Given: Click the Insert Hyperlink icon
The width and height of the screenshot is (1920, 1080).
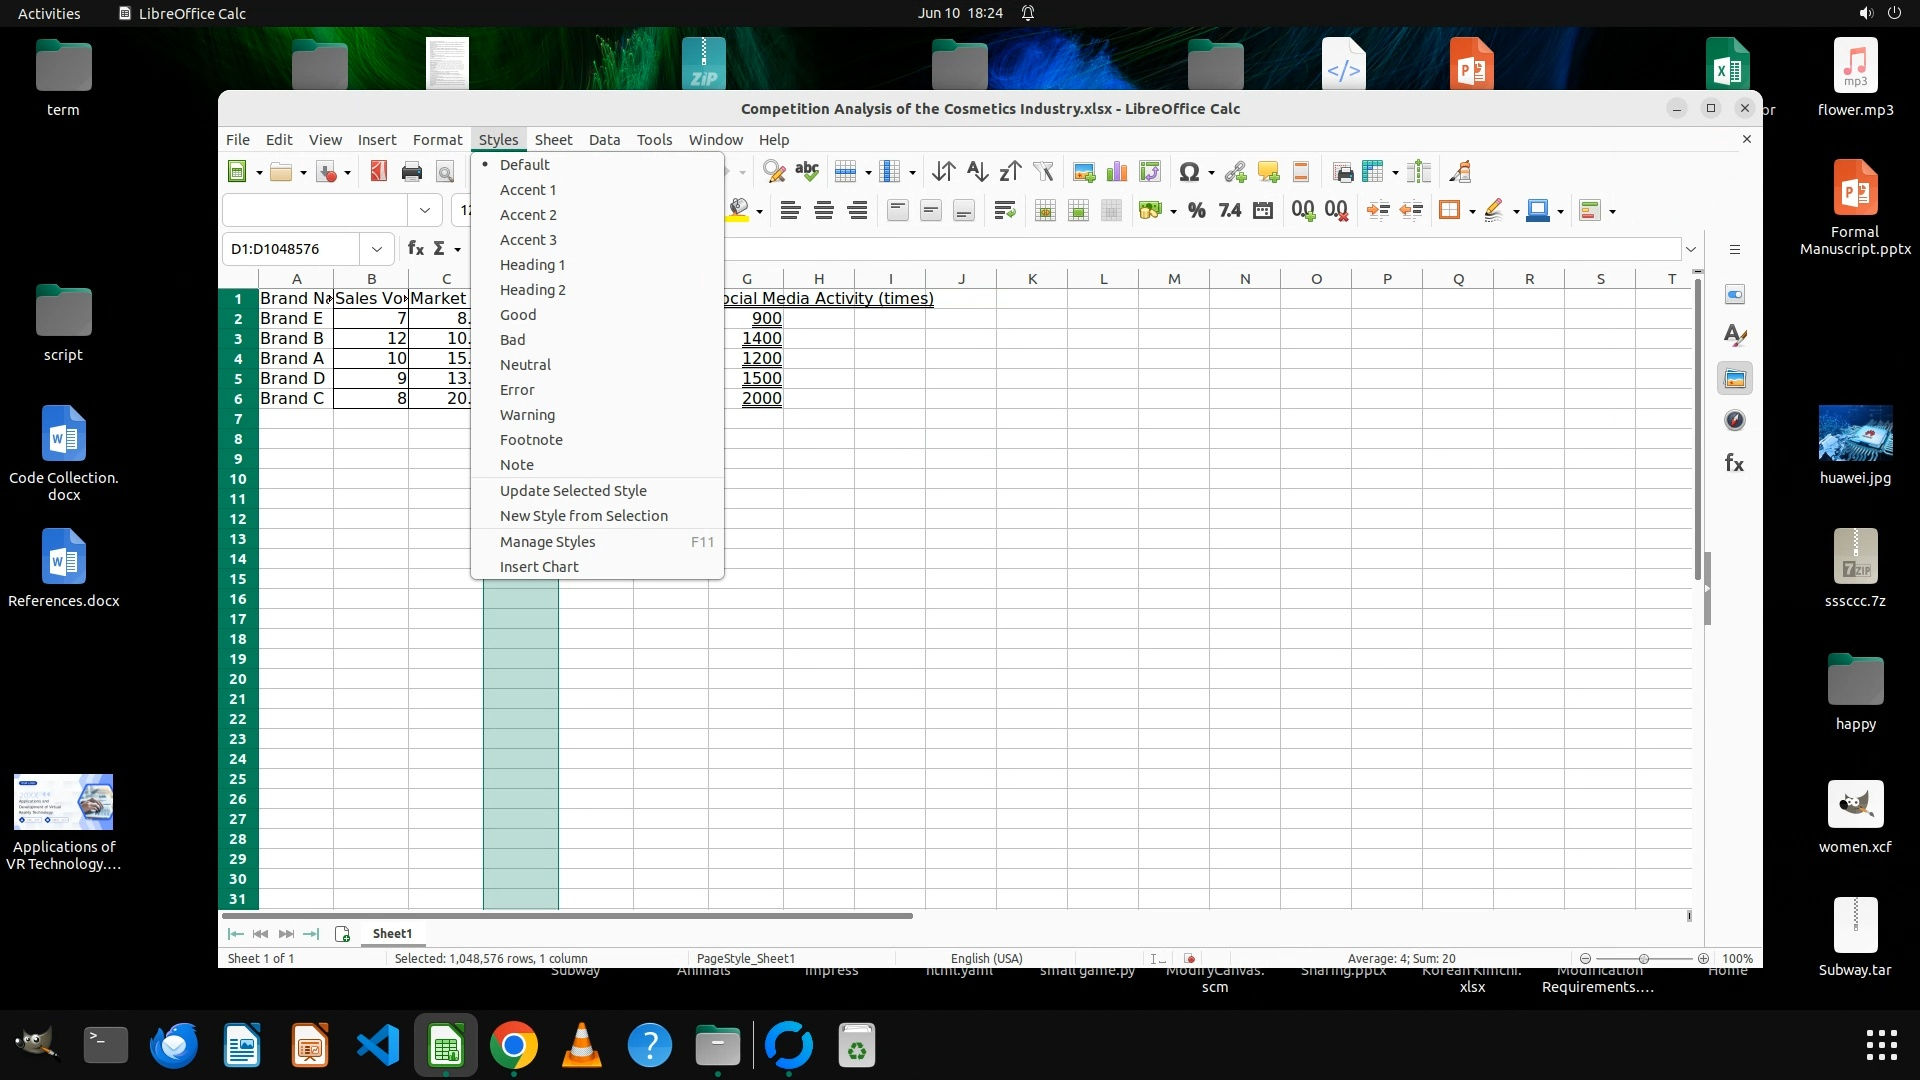Looking at the screenshot, I should tap(1235, 172).
